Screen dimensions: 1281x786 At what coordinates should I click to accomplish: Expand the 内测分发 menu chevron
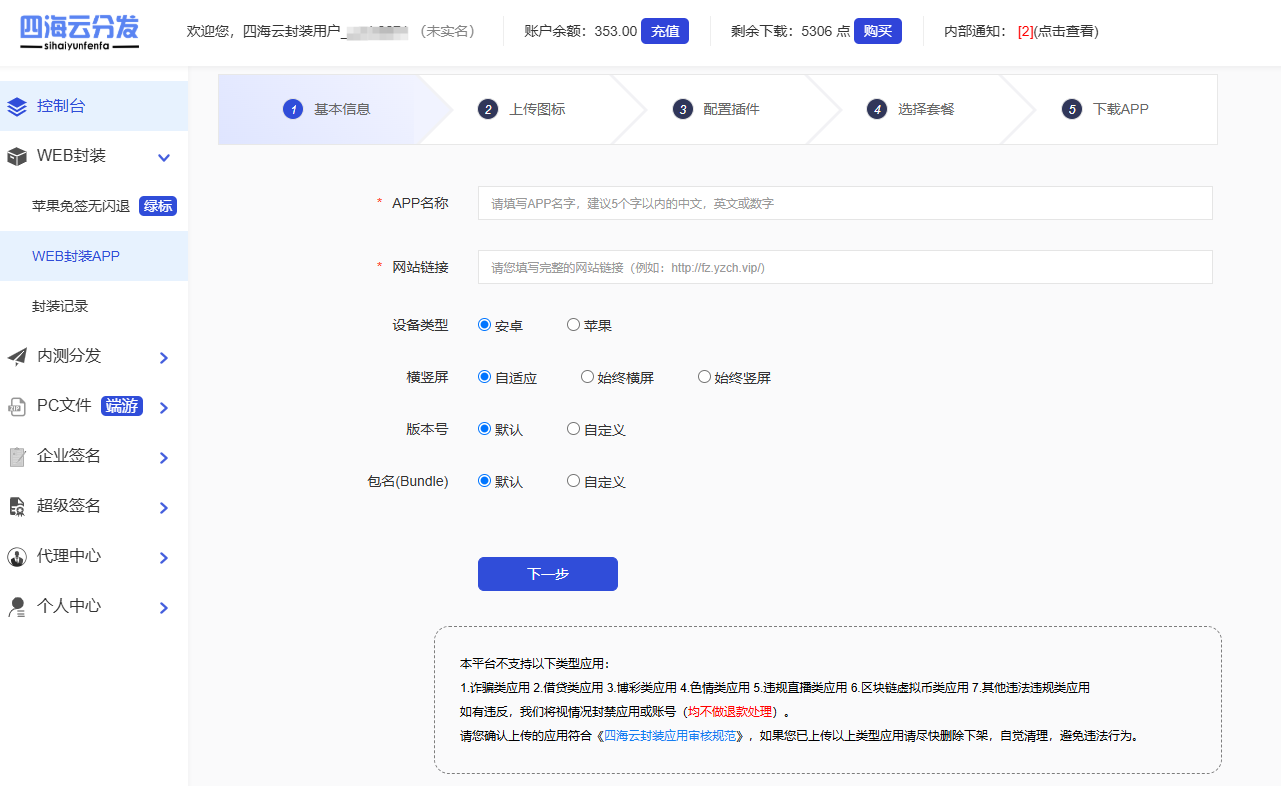pos(164,357)
